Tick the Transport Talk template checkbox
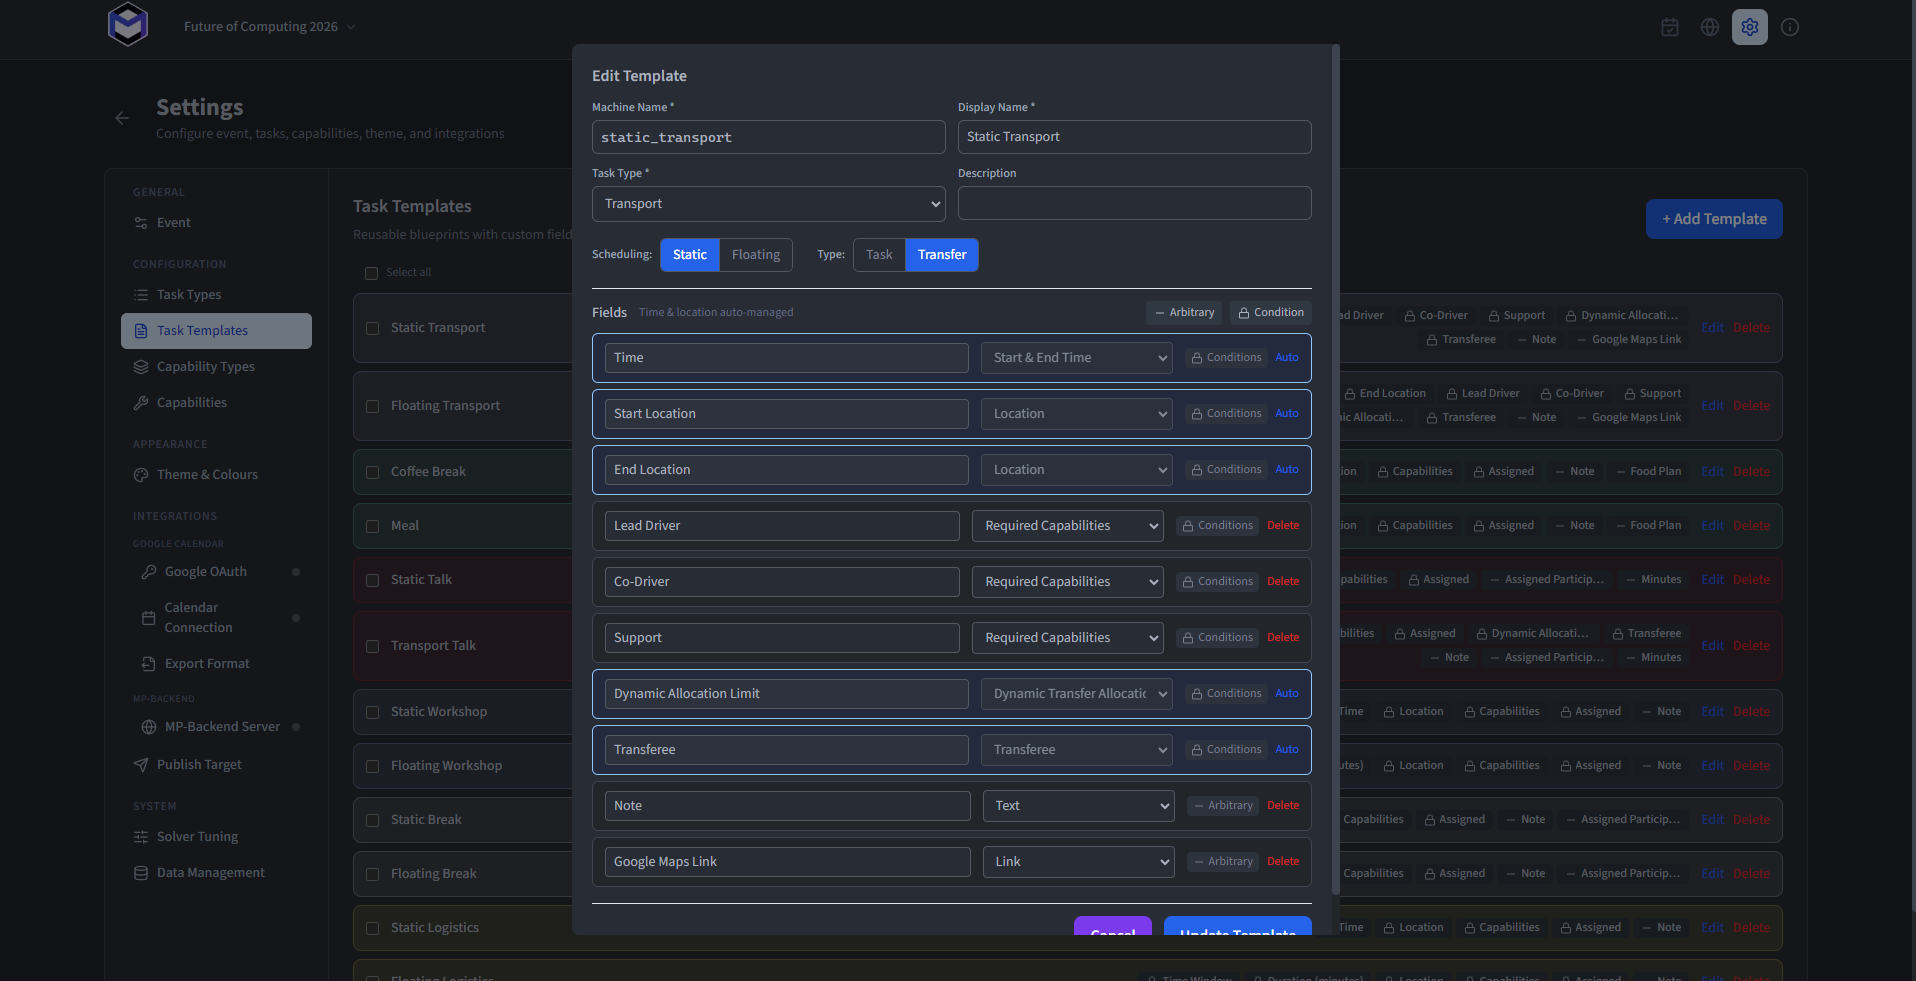Image resolution: width=1916 pixels, height=981 pixels. pos(373,646)
